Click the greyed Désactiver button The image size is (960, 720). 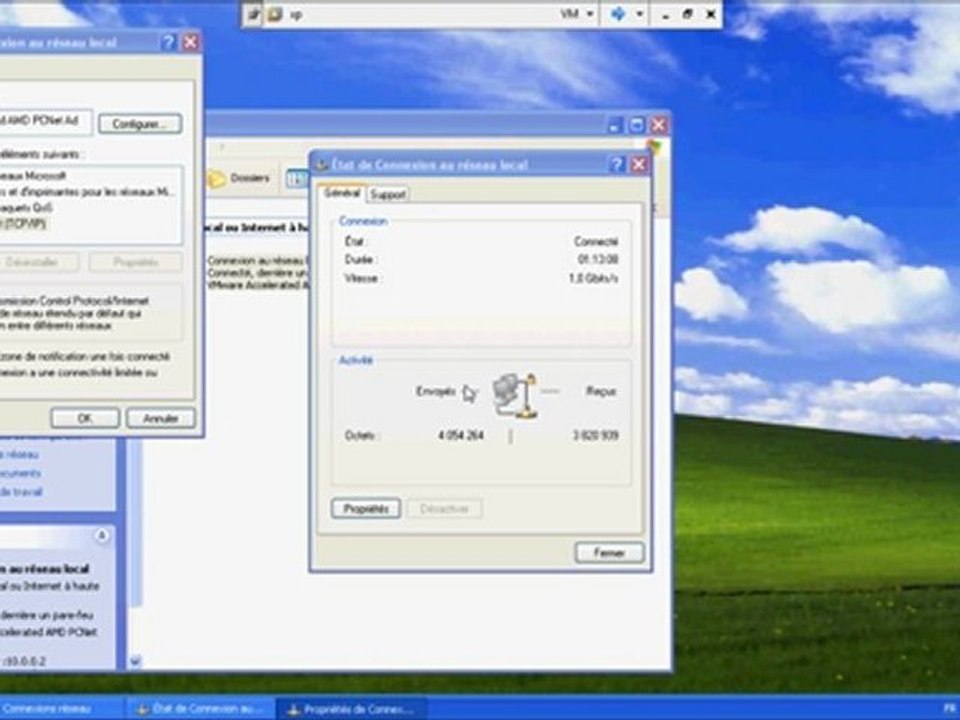coord(444,509)
